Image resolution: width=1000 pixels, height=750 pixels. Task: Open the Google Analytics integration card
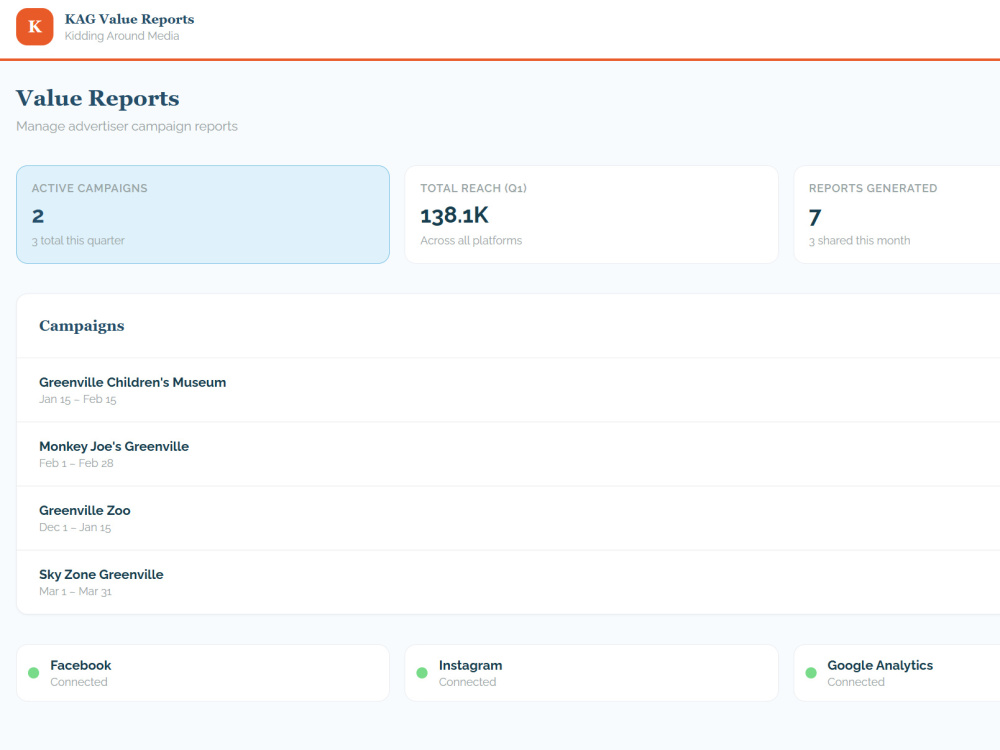pyautogui.click(x=897, y=673)
